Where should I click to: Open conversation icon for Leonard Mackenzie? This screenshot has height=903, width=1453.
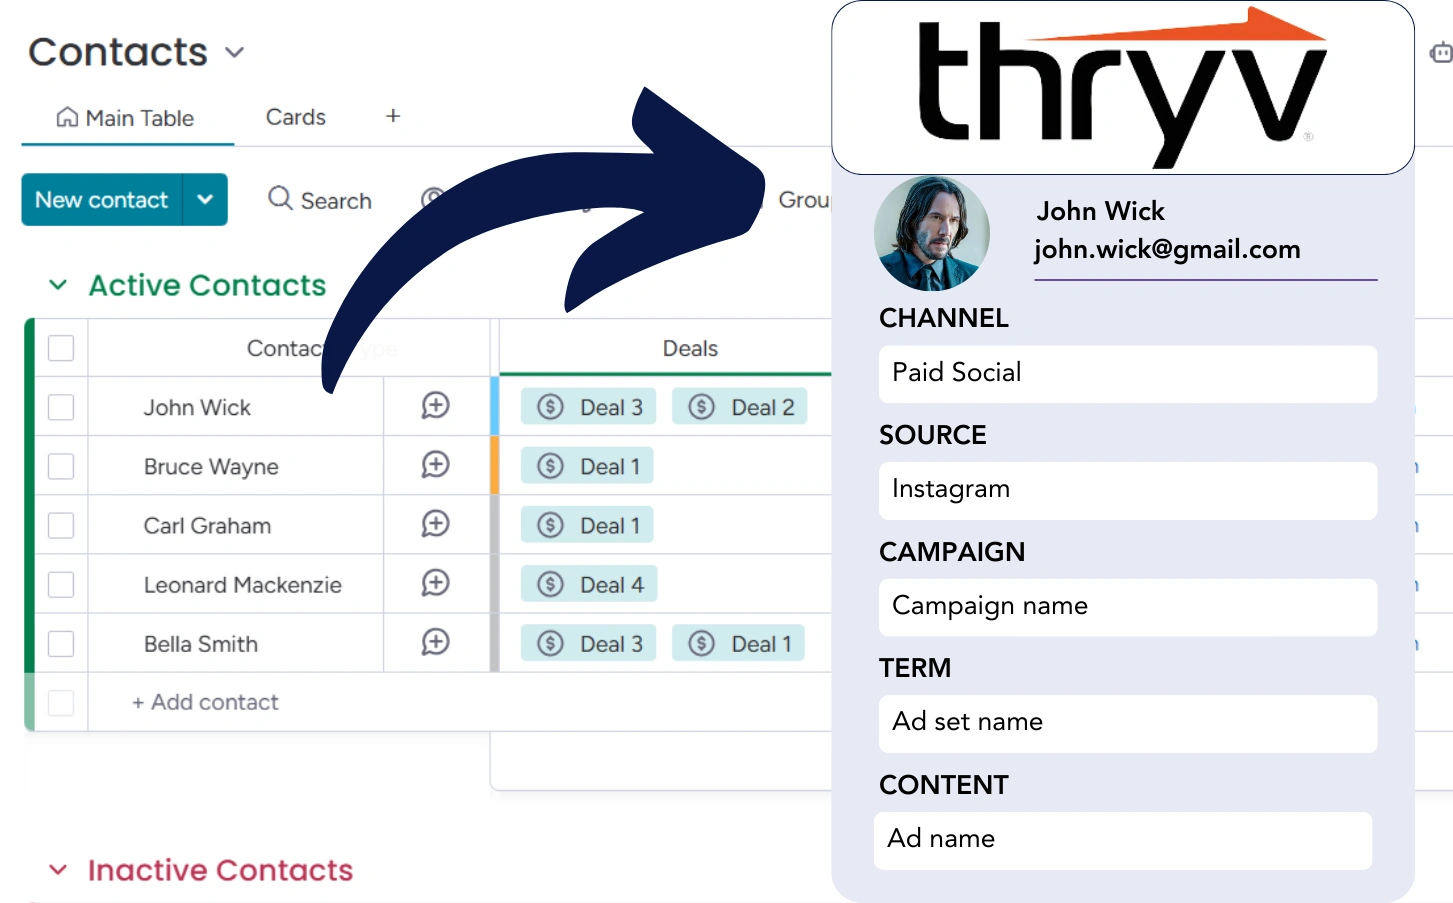[435, 583]
